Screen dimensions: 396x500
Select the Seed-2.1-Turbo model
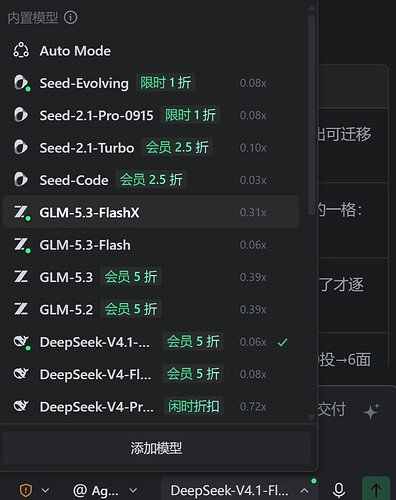pos(151,148)
